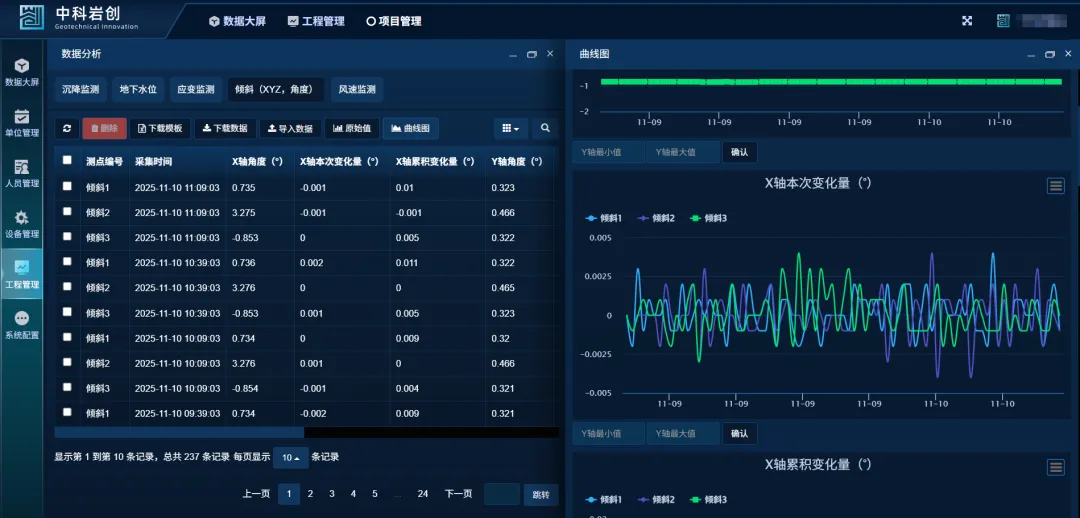Expand the column view grid dropdown

pos(510,128)
